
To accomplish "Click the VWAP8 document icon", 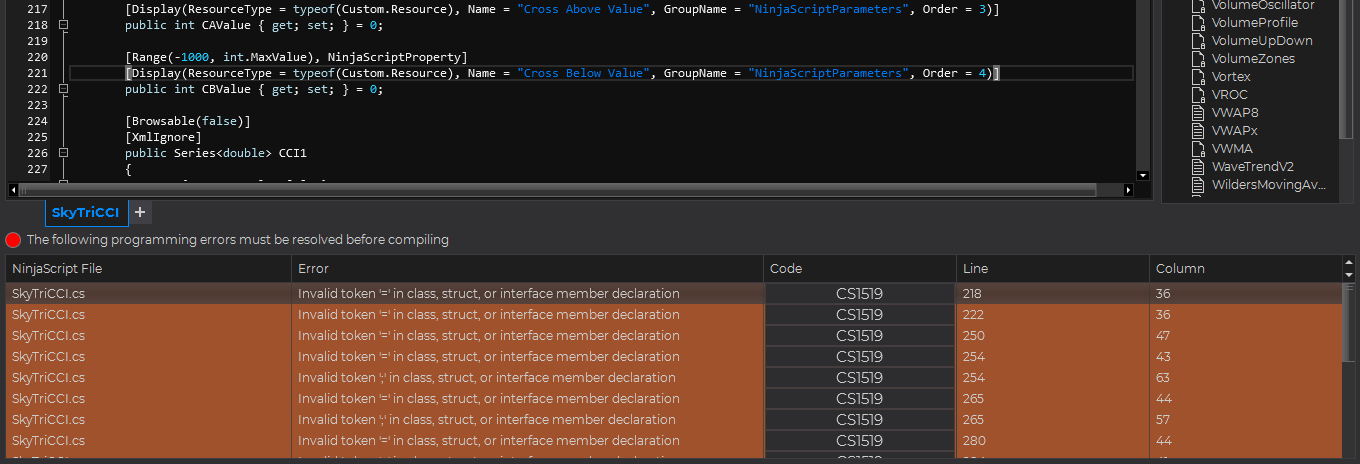I will (x=1200, y=113).
